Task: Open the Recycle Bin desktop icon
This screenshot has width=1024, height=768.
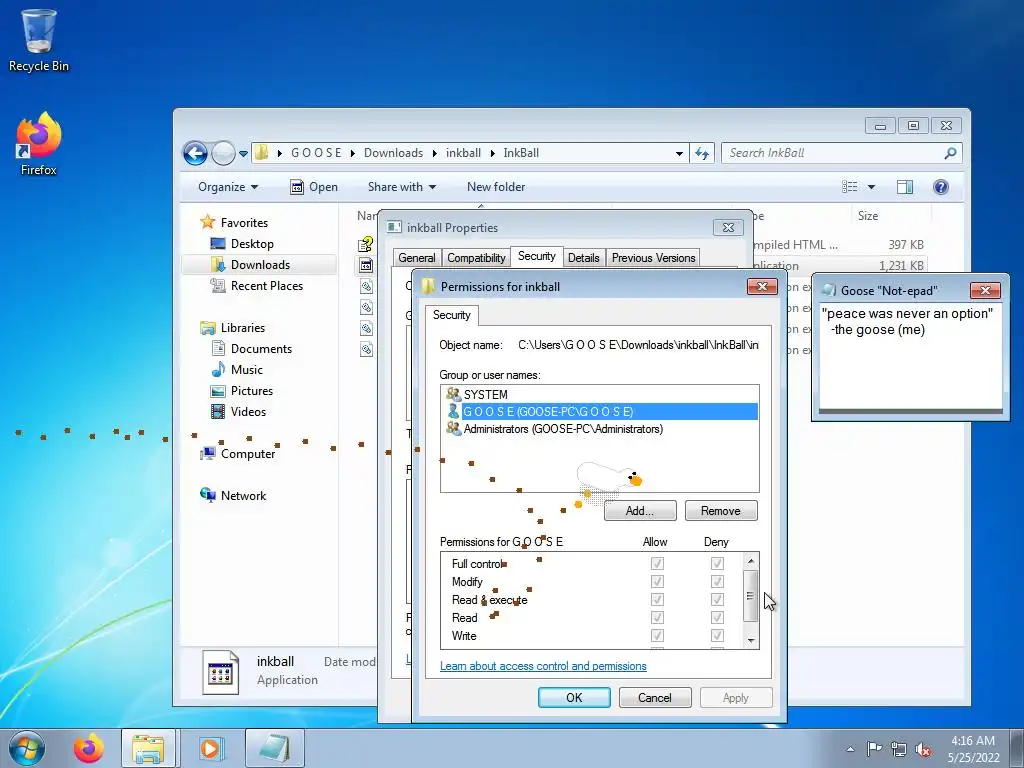Action: [38, 39]
